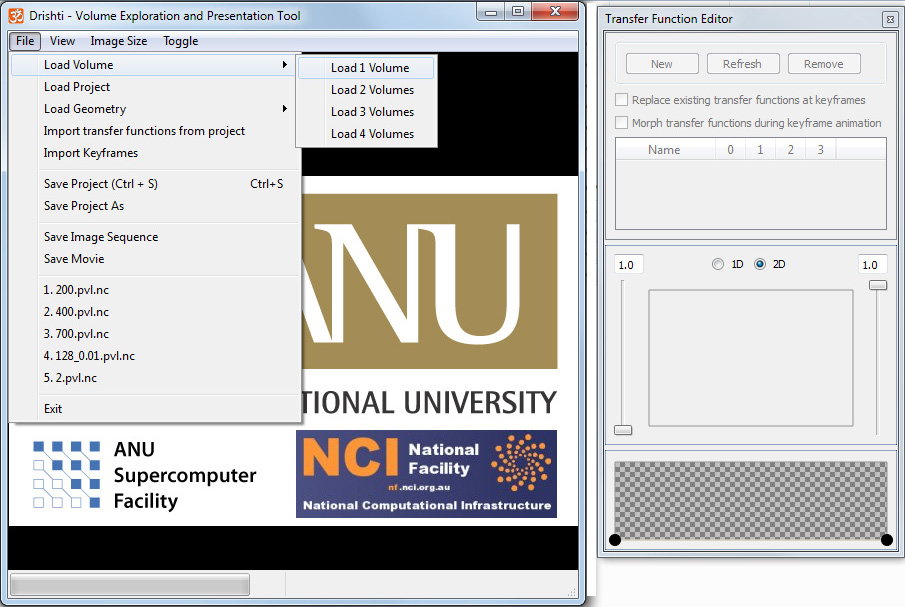Viewport: 905px width, 607px height.
Task: Choose Load 2 Volumes
Action: (x=366, y=90)
